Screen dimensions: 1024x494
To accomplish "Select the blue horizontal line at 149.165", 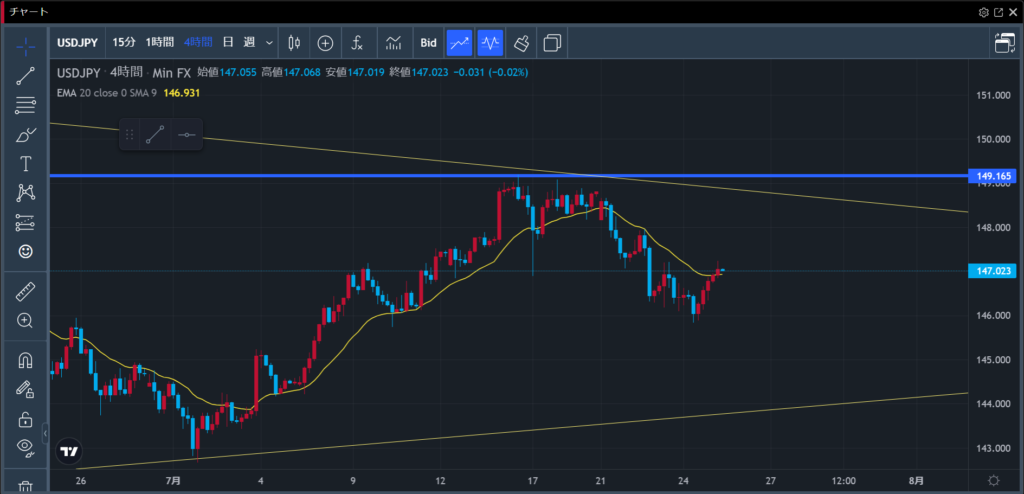I will (508, 176).
